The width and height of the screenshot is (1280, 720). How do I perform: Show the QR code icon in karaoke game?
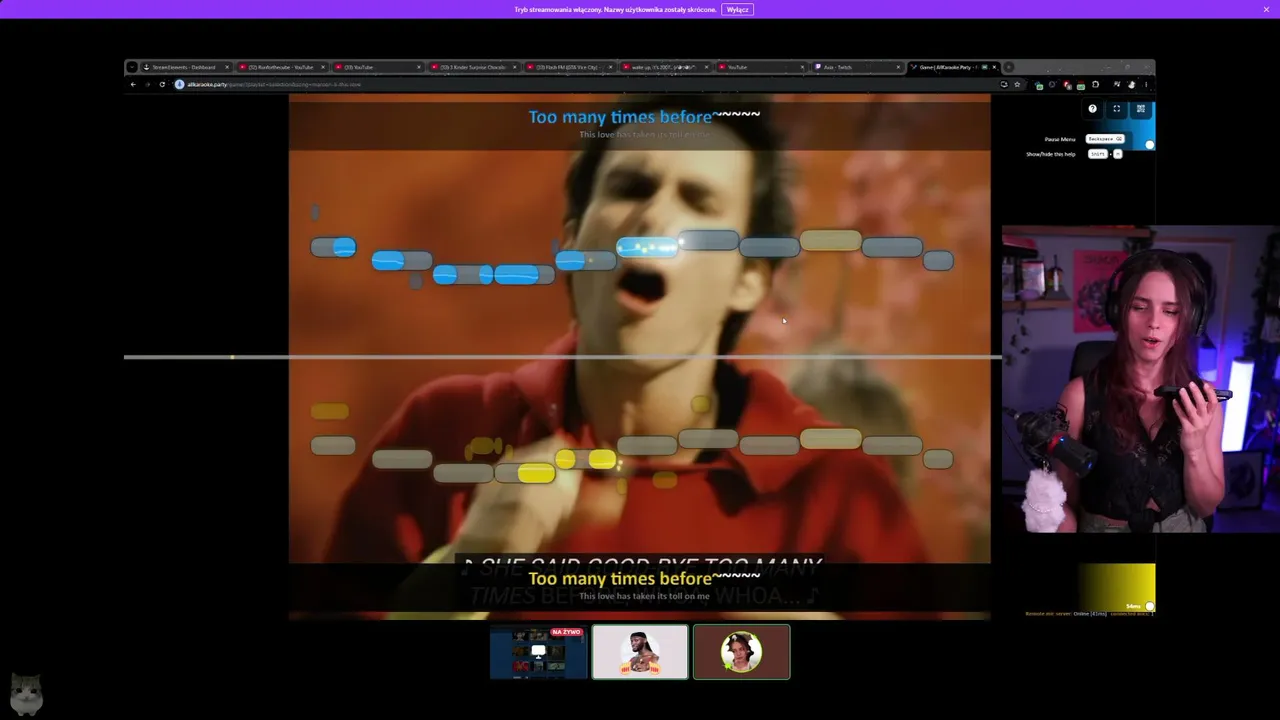1141,109
